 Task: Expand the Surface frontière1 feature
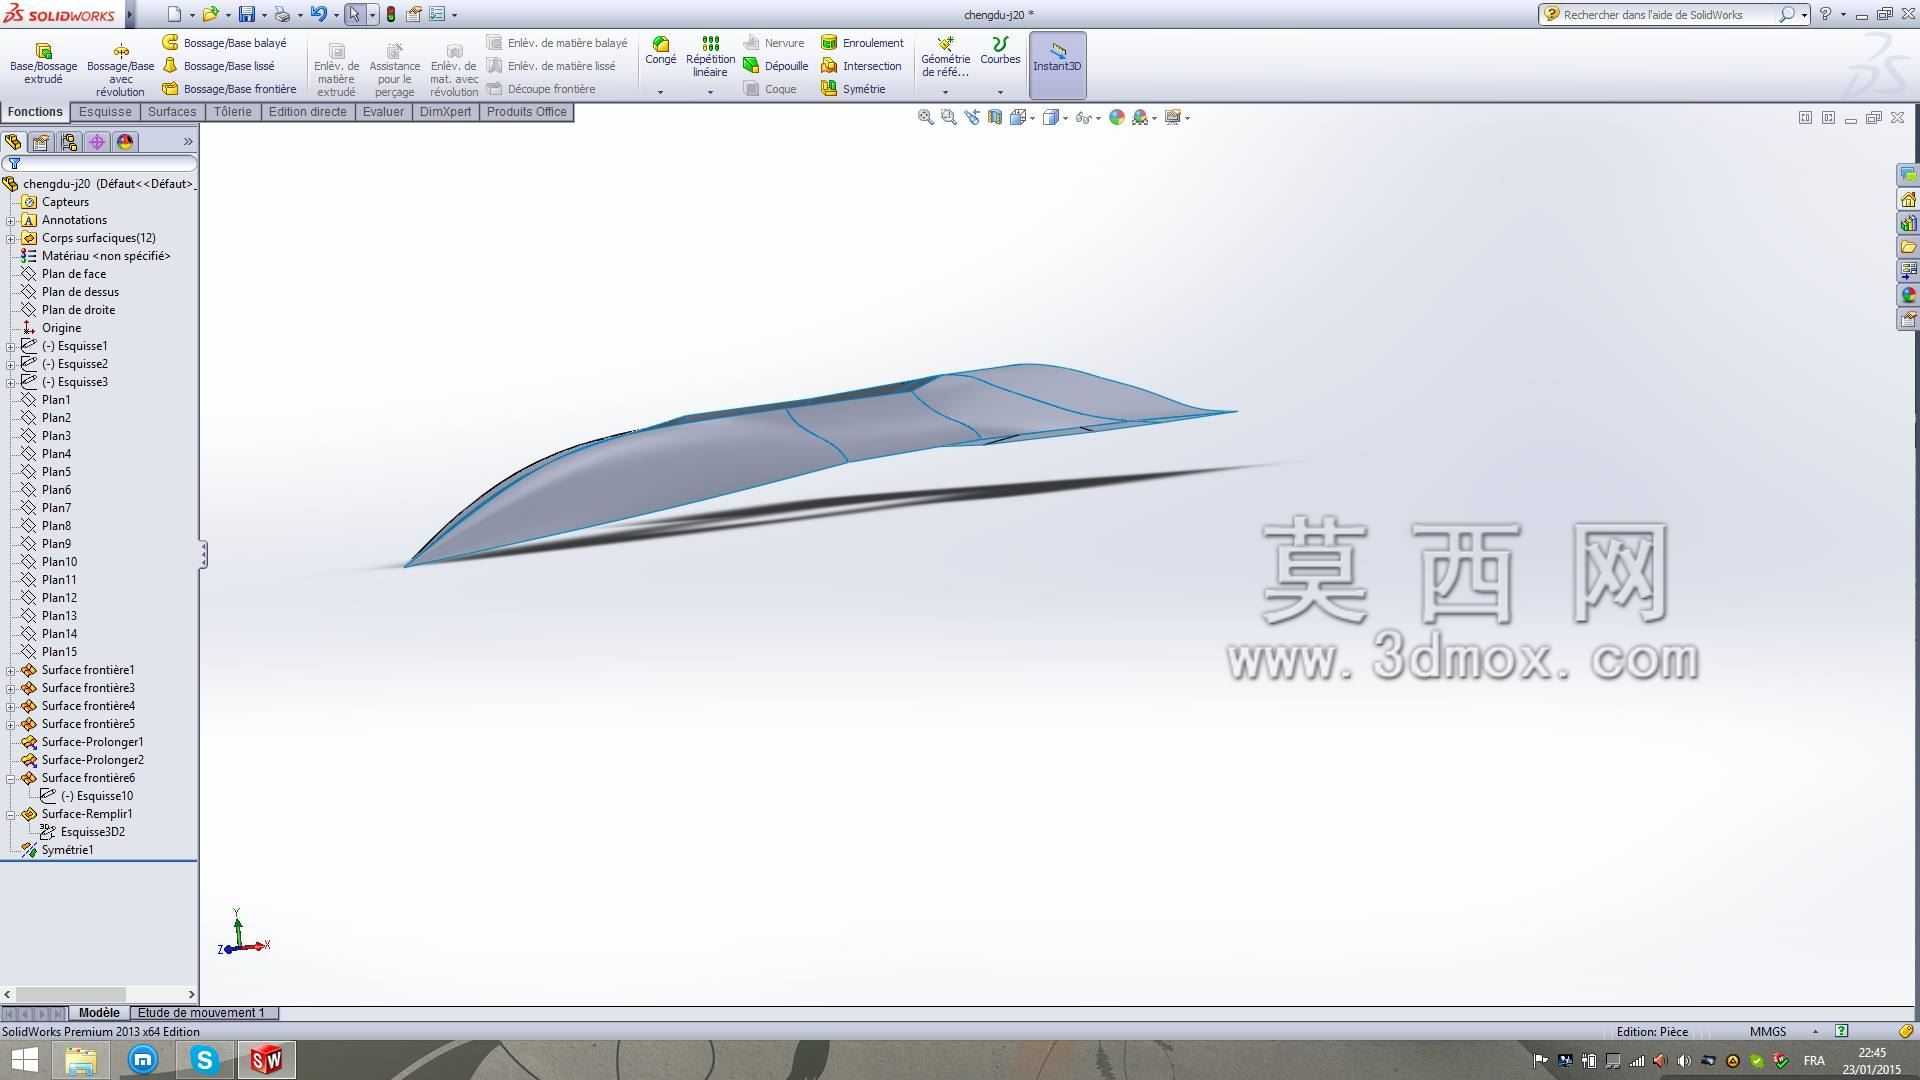pyautogui.click(x=11, y=670)
